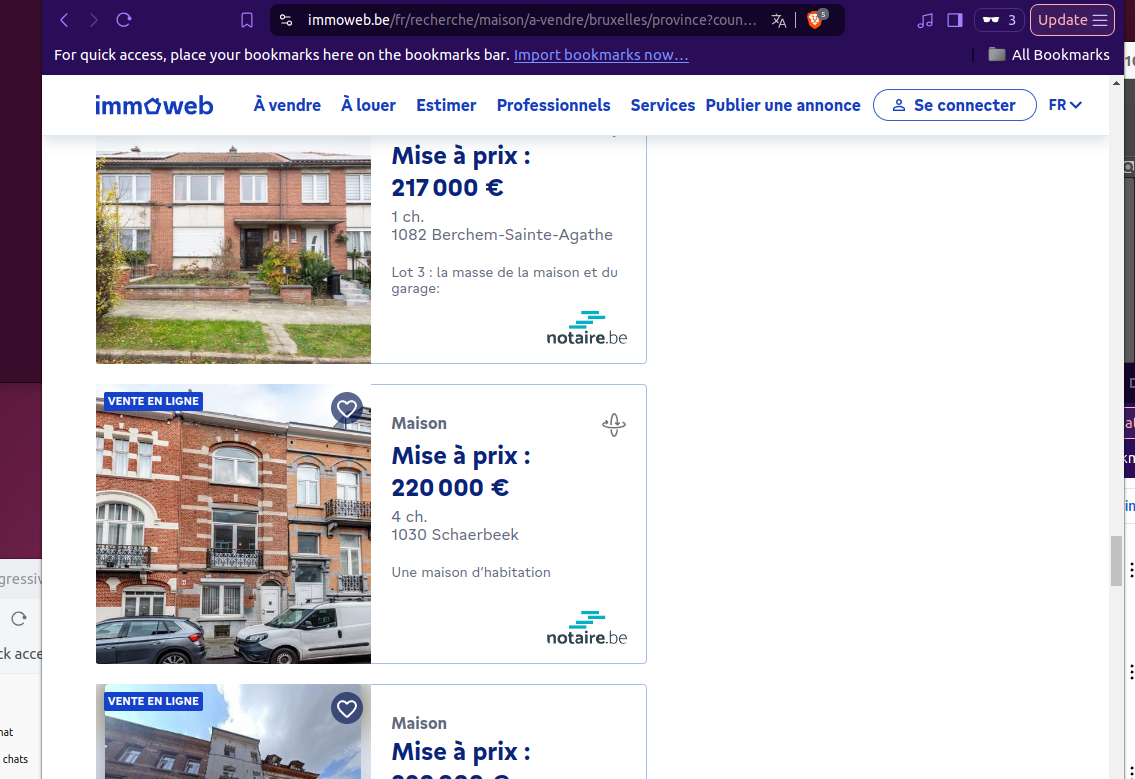Bookmark this page with the bookmark icon
This screenshot has width=1135, height=779.
247,20
